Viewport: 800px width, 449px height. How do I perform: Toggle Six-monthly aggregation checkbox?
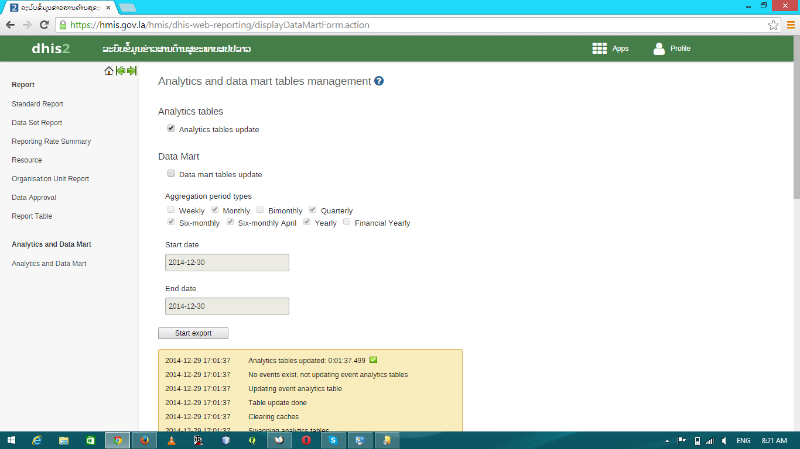pos(171,222)
